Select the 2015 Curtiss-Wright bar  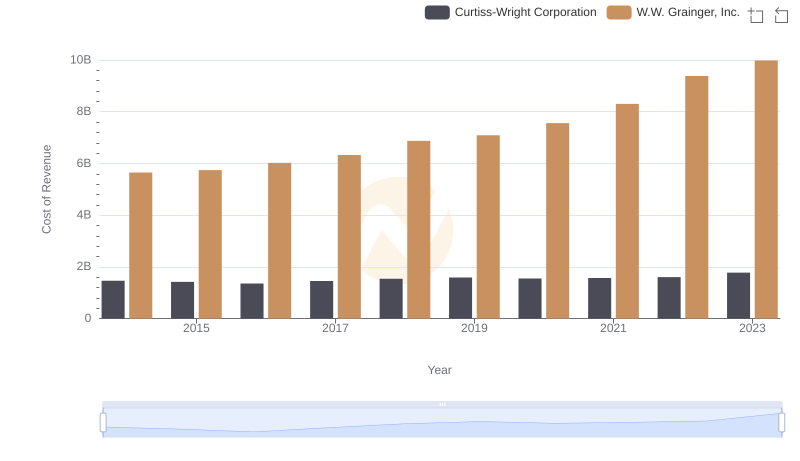click(x=183, y=300)
